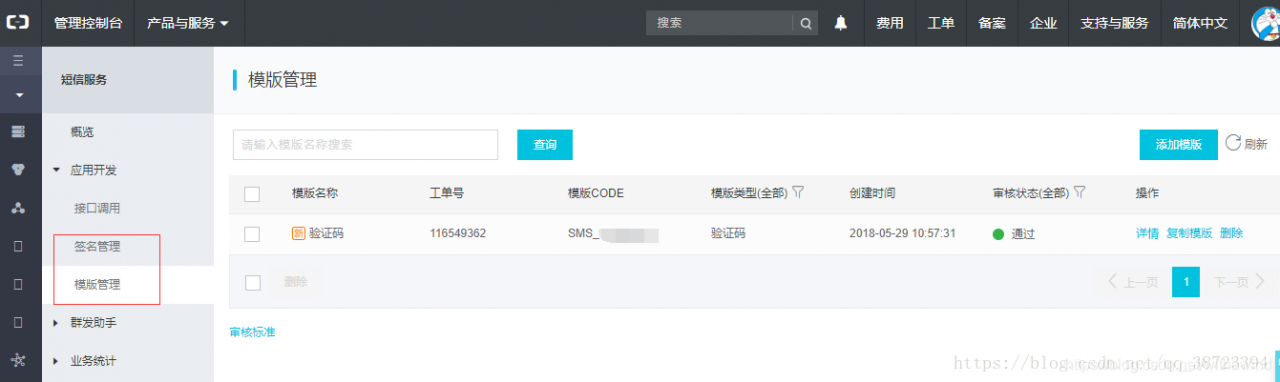Screen dimensions: 1280x382
Task: Focus the template name search field
Action: pos(366,144)
